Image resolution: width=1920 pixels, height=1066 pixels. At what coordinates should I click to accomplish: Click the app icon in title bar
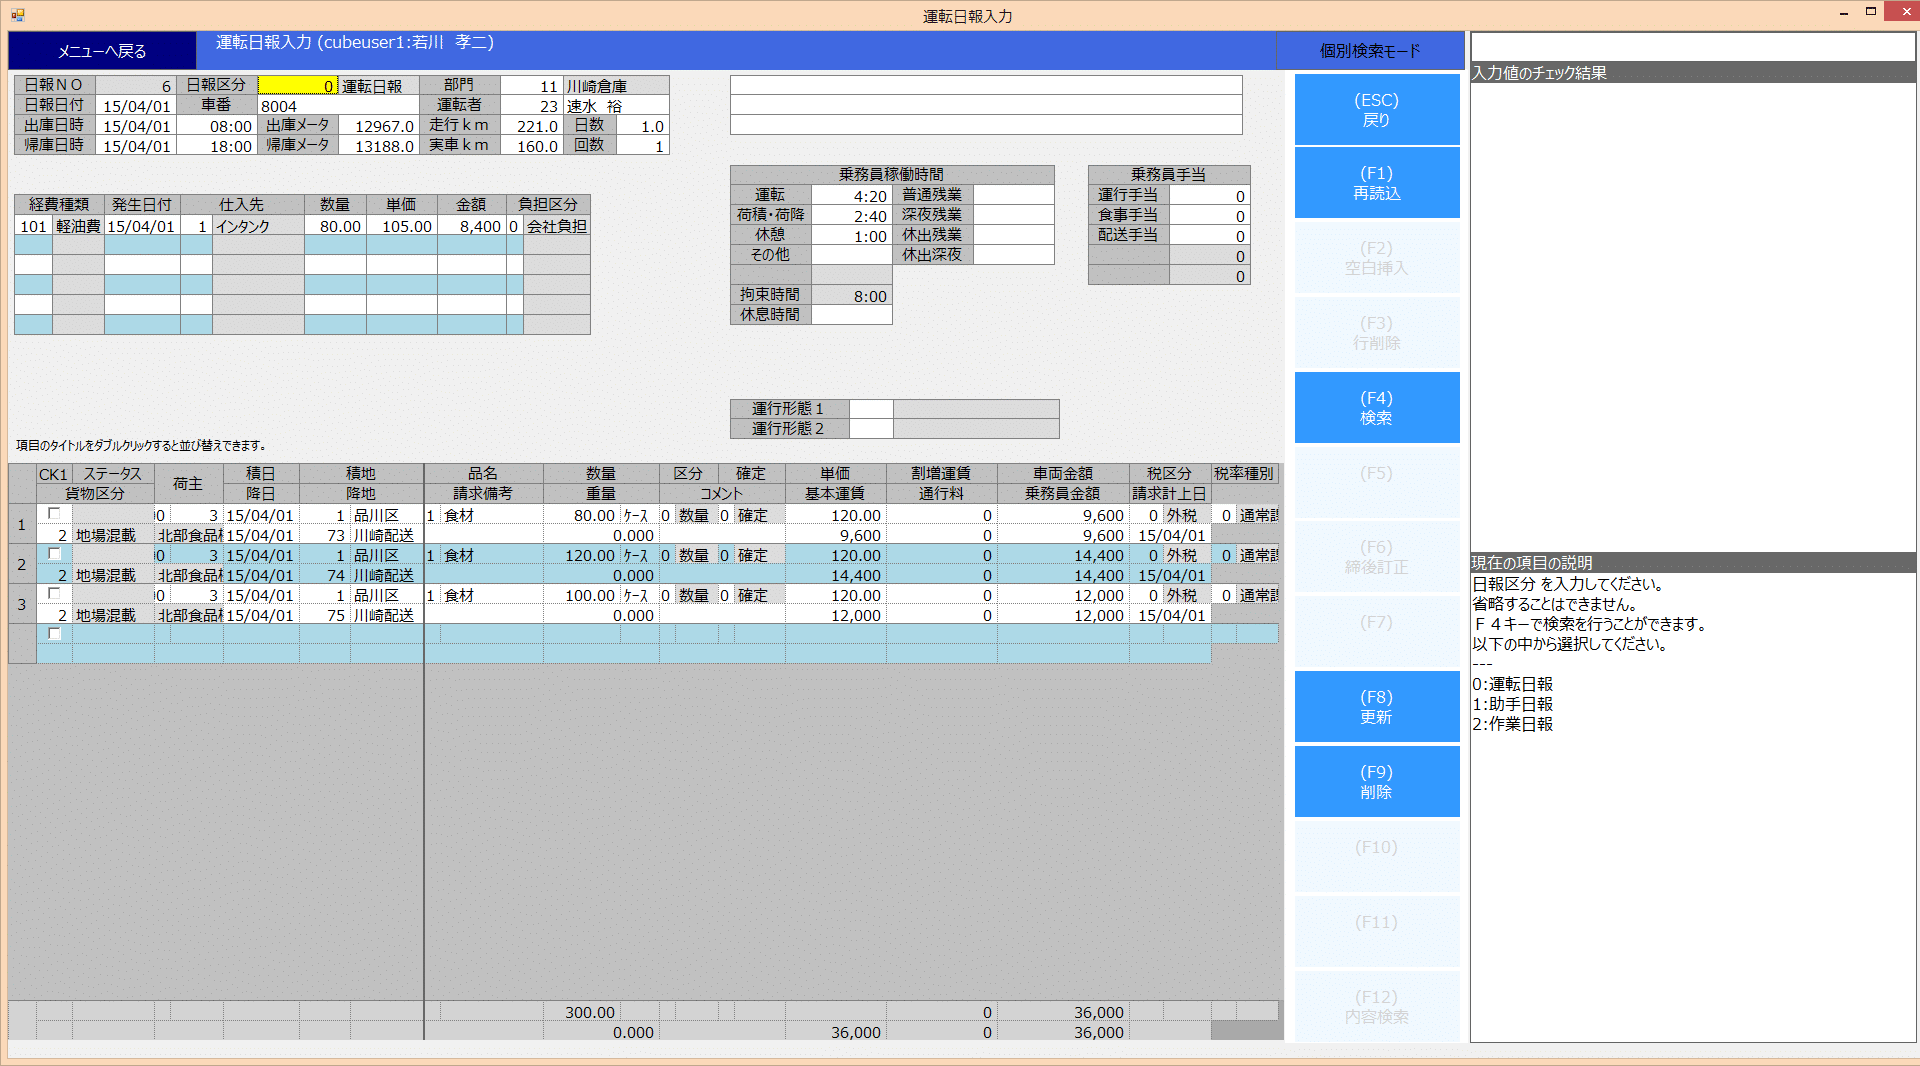(17, 15)
